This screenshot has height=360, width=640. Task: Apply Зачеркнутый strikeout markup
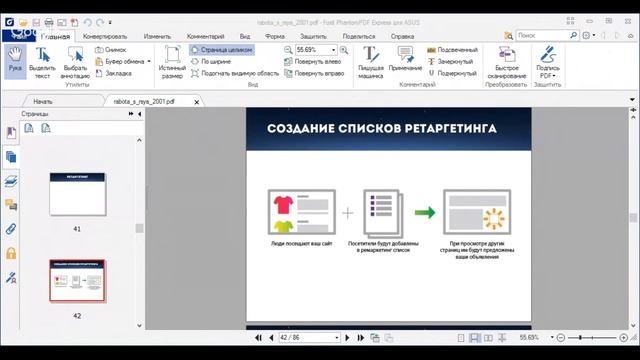pos(450,62)
